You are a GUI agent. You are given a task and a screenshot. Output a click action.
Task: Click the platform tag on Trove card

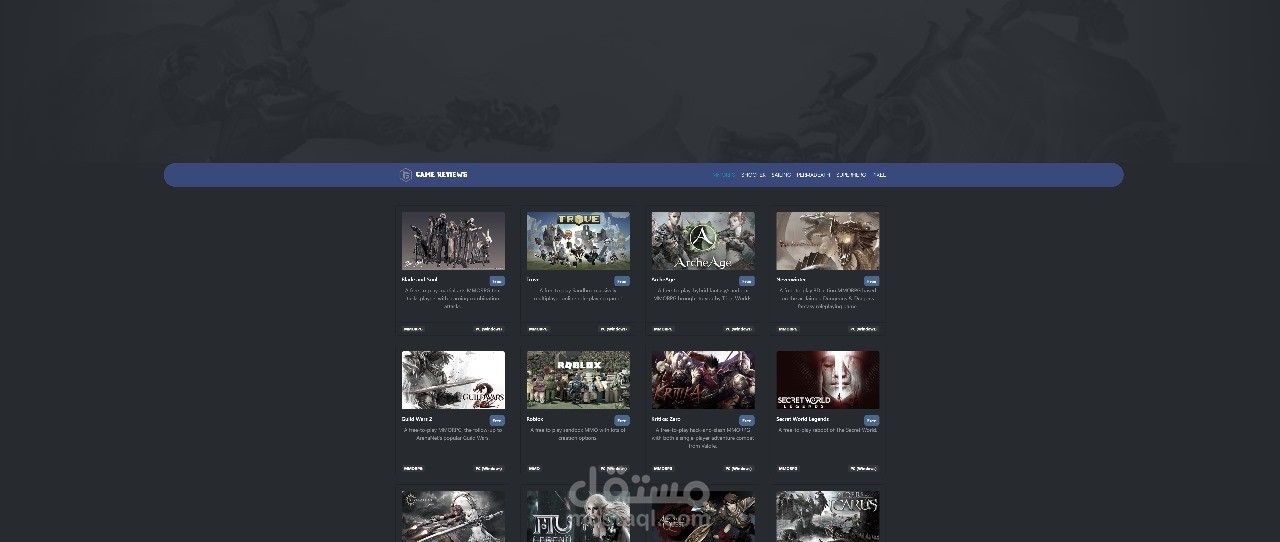[614, 328]
